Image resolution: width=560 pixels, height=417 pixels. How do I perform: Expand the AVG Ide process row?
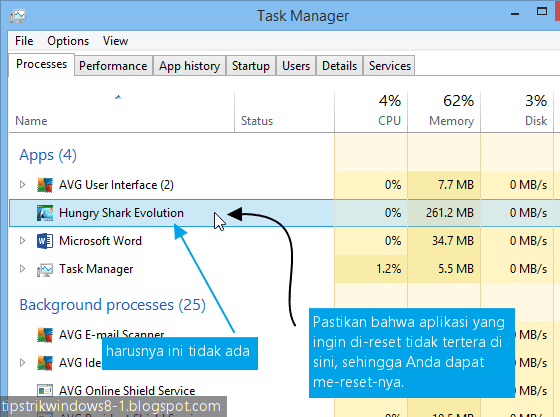point(22,363)
